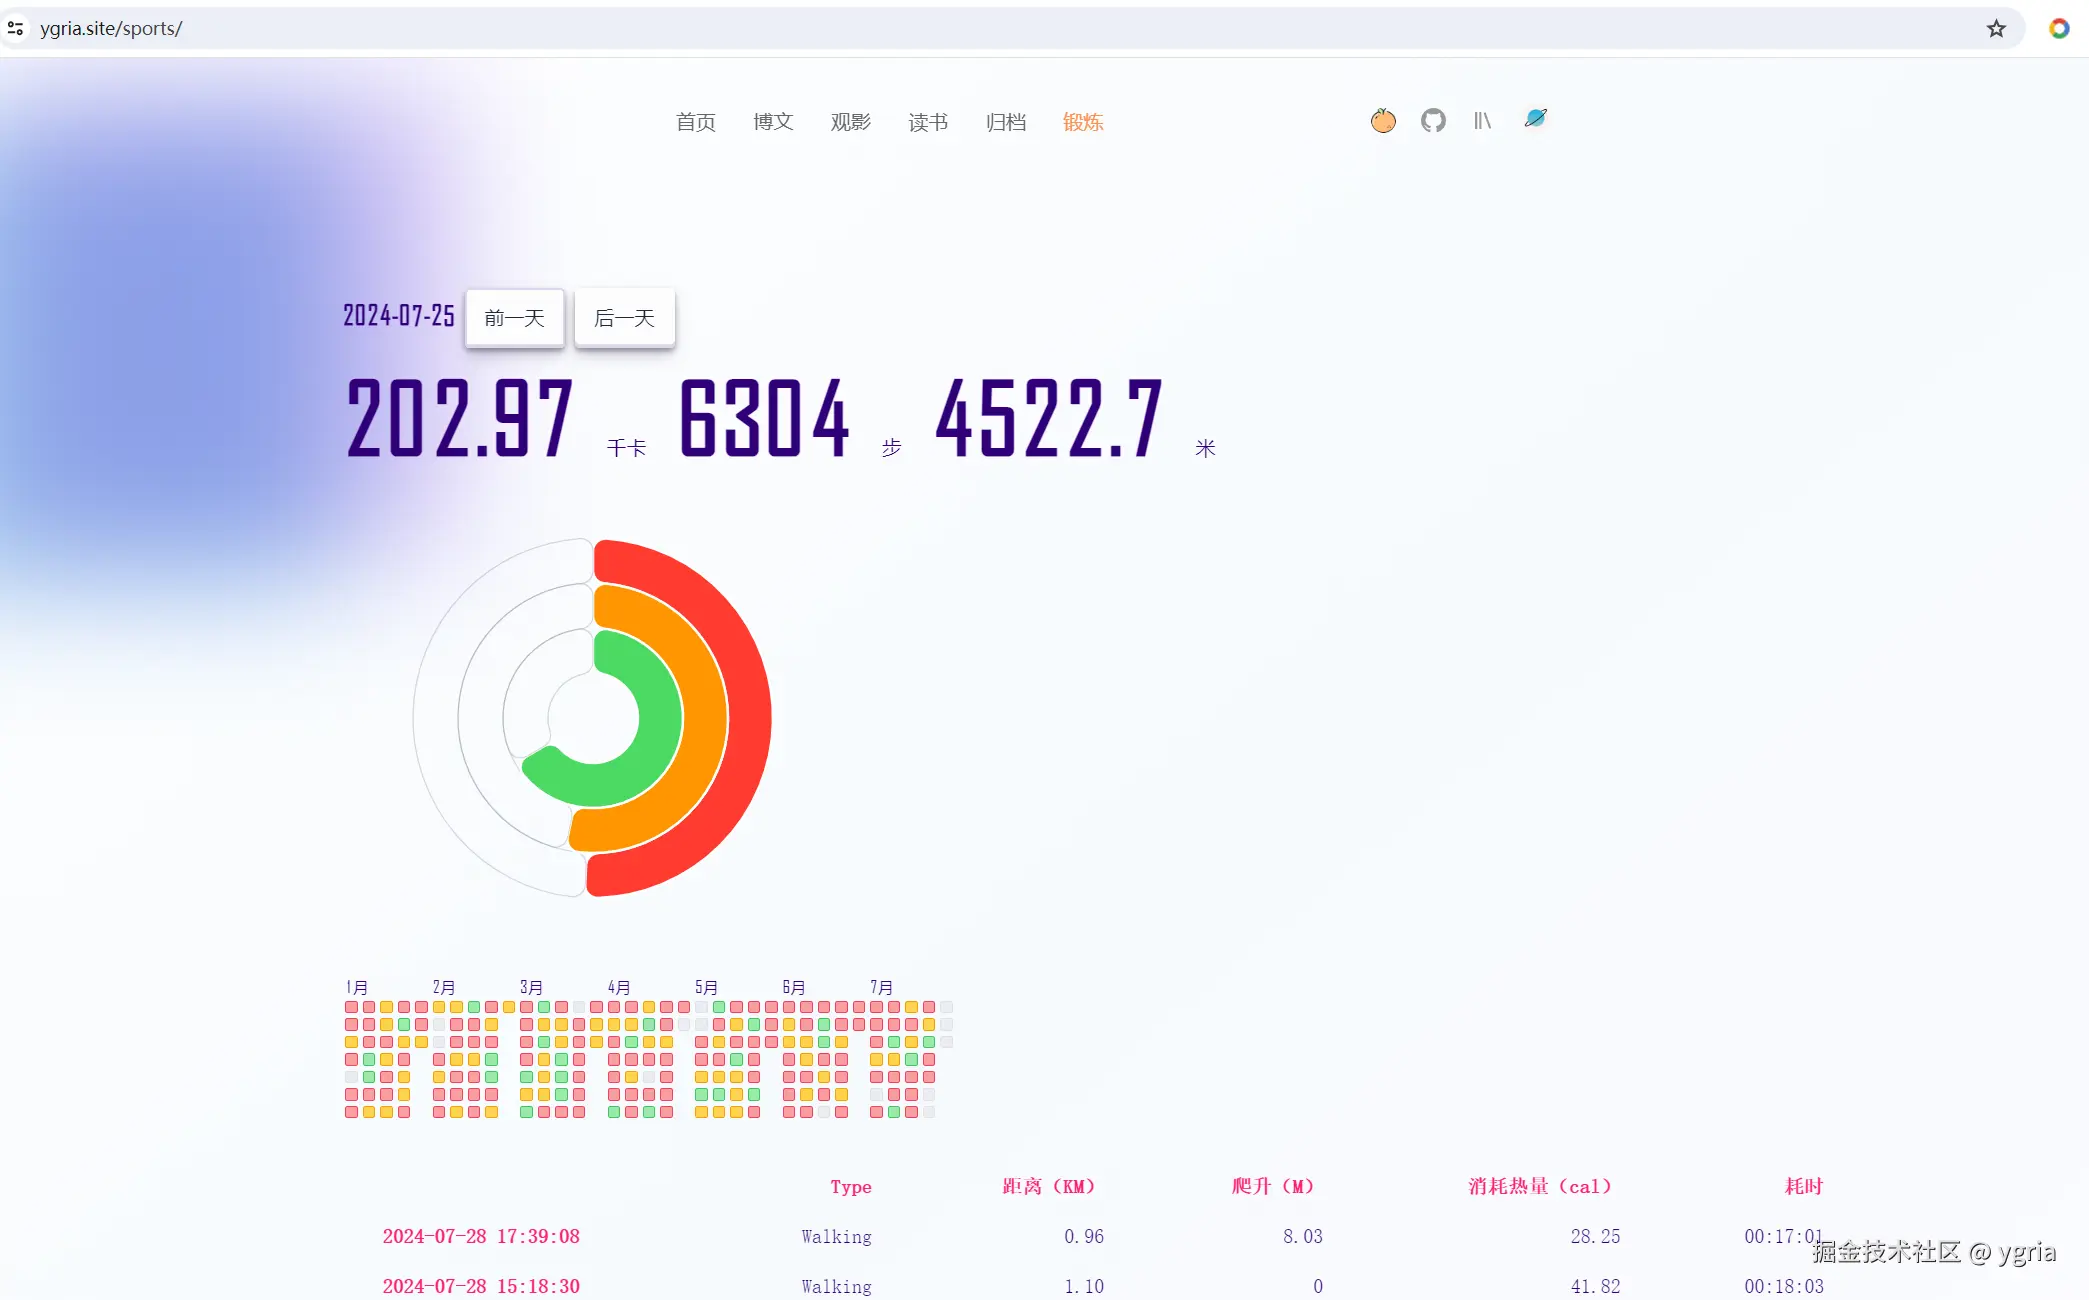Click the 2024-07-28 17:39:08 workout entry

pos(481,1236)
